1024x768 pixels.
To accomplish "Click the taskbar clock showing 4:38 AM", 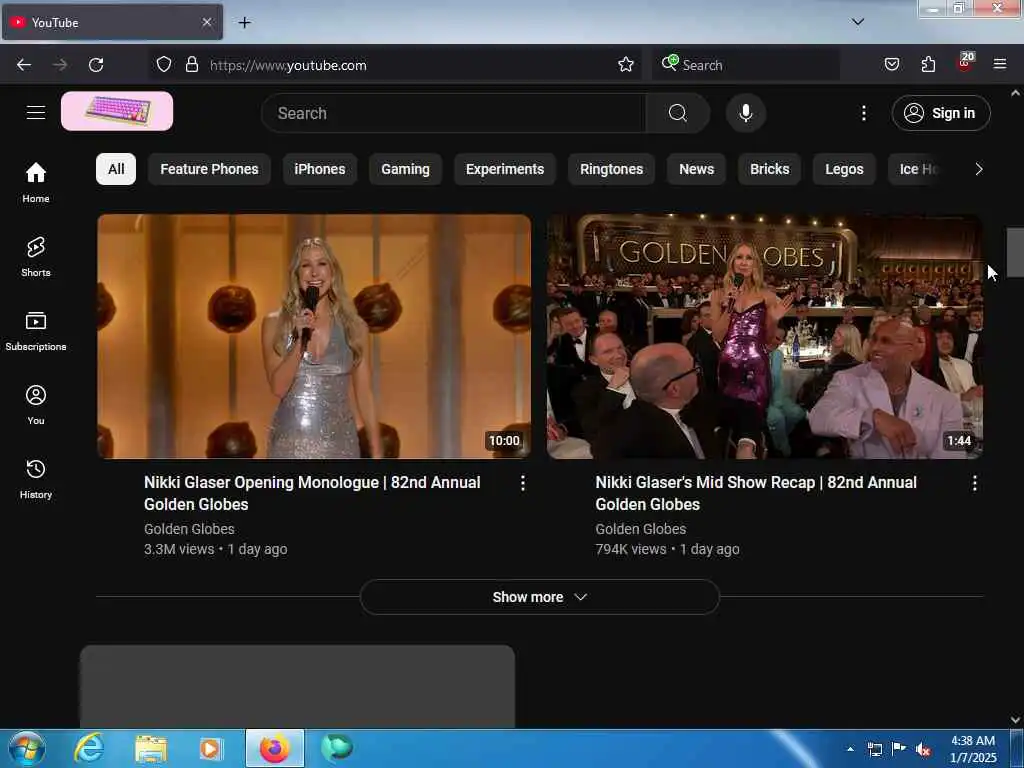I will click(973, 749).
